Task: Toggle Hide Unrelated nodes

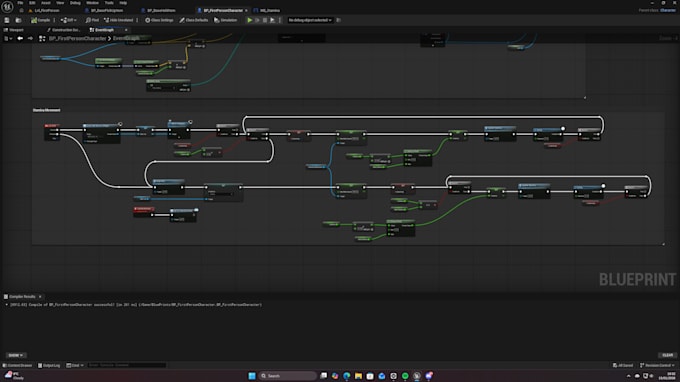Action: click(x=118, y=20)
